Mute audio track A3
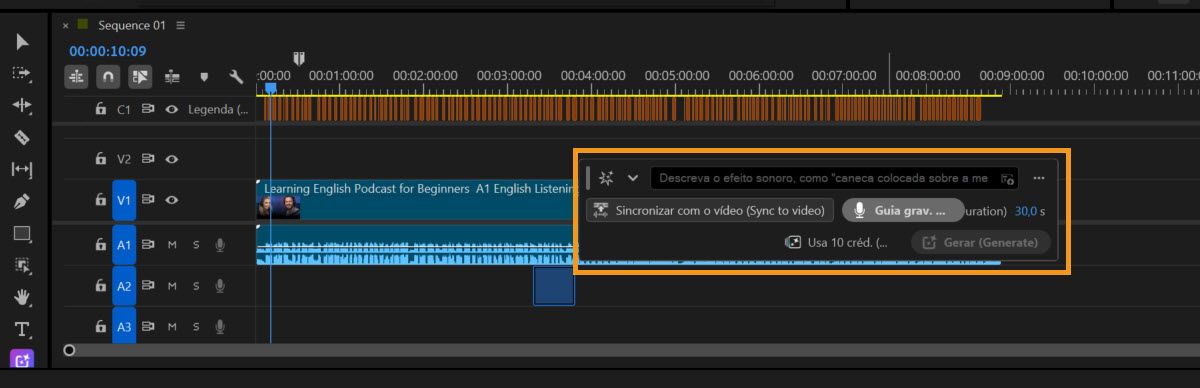The height and width of the screenshot is (388, 1200). point(172,326)
